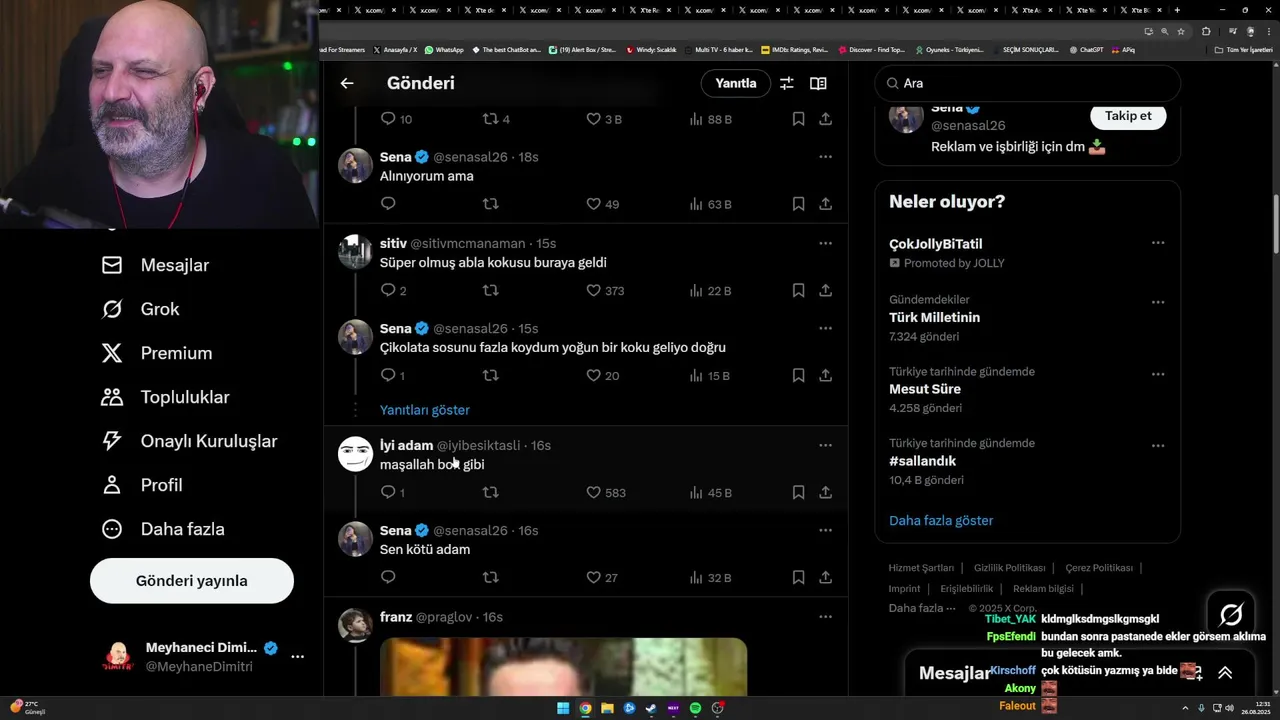Open Chrome in the Windows taskbar
Screen dimensions: 1280x720
tap(585, 708)
